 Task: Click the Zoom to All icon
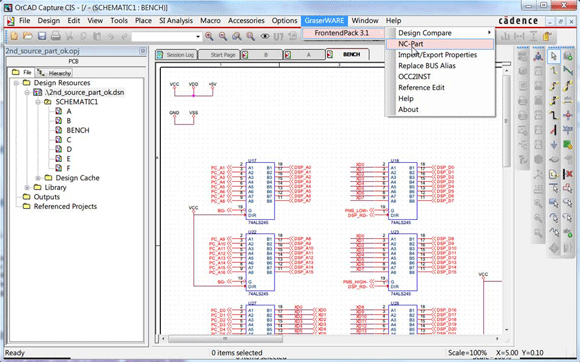tap(250, 36)
